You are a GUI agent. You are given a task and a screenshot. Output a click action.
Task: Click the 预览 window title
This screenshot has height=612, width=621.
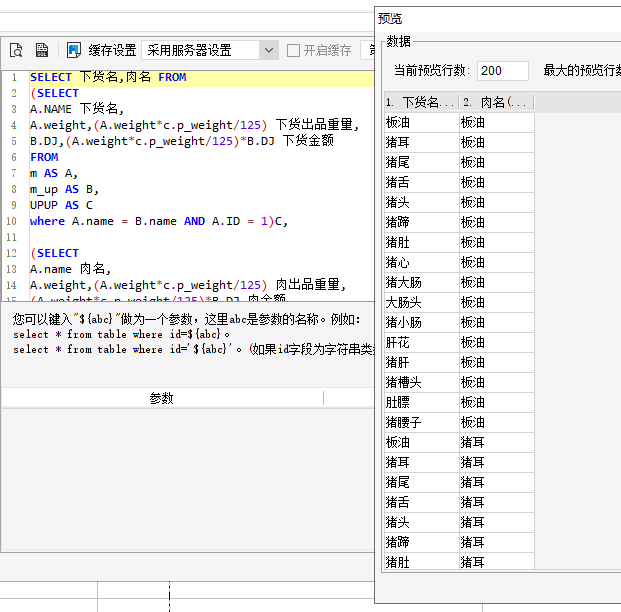tap(390, 19)
